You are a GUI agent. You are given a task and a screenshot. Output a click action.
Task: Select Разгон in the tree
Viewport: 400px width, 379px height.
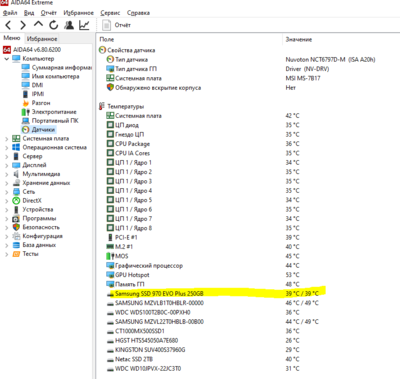point(41,103)
